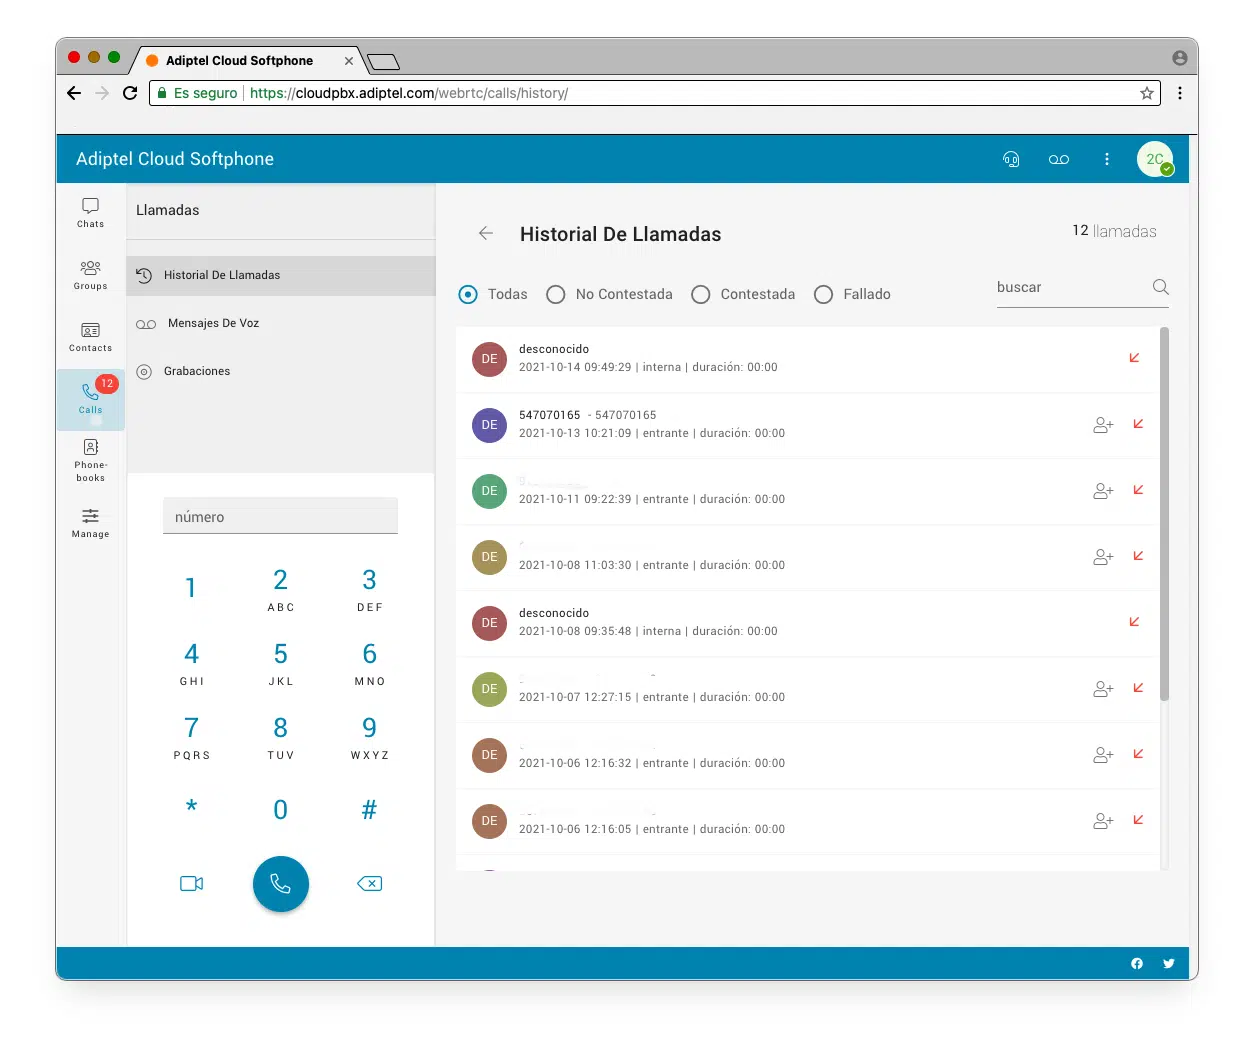Viewport: 1254px width, 1054px height.
Task: Dial digit 2 ABC on keypad
Action: tap(281, 590)
